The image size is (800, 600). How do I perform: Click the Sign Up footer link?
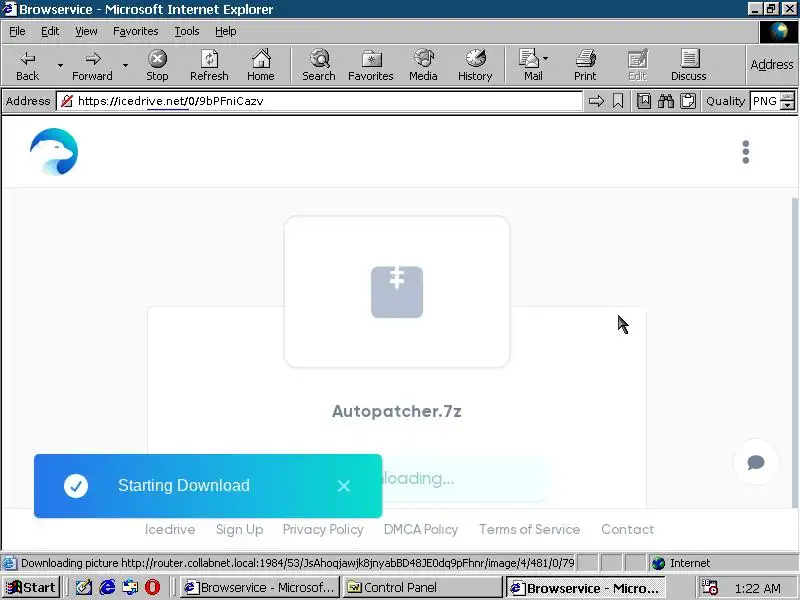(x=239, y=529)
